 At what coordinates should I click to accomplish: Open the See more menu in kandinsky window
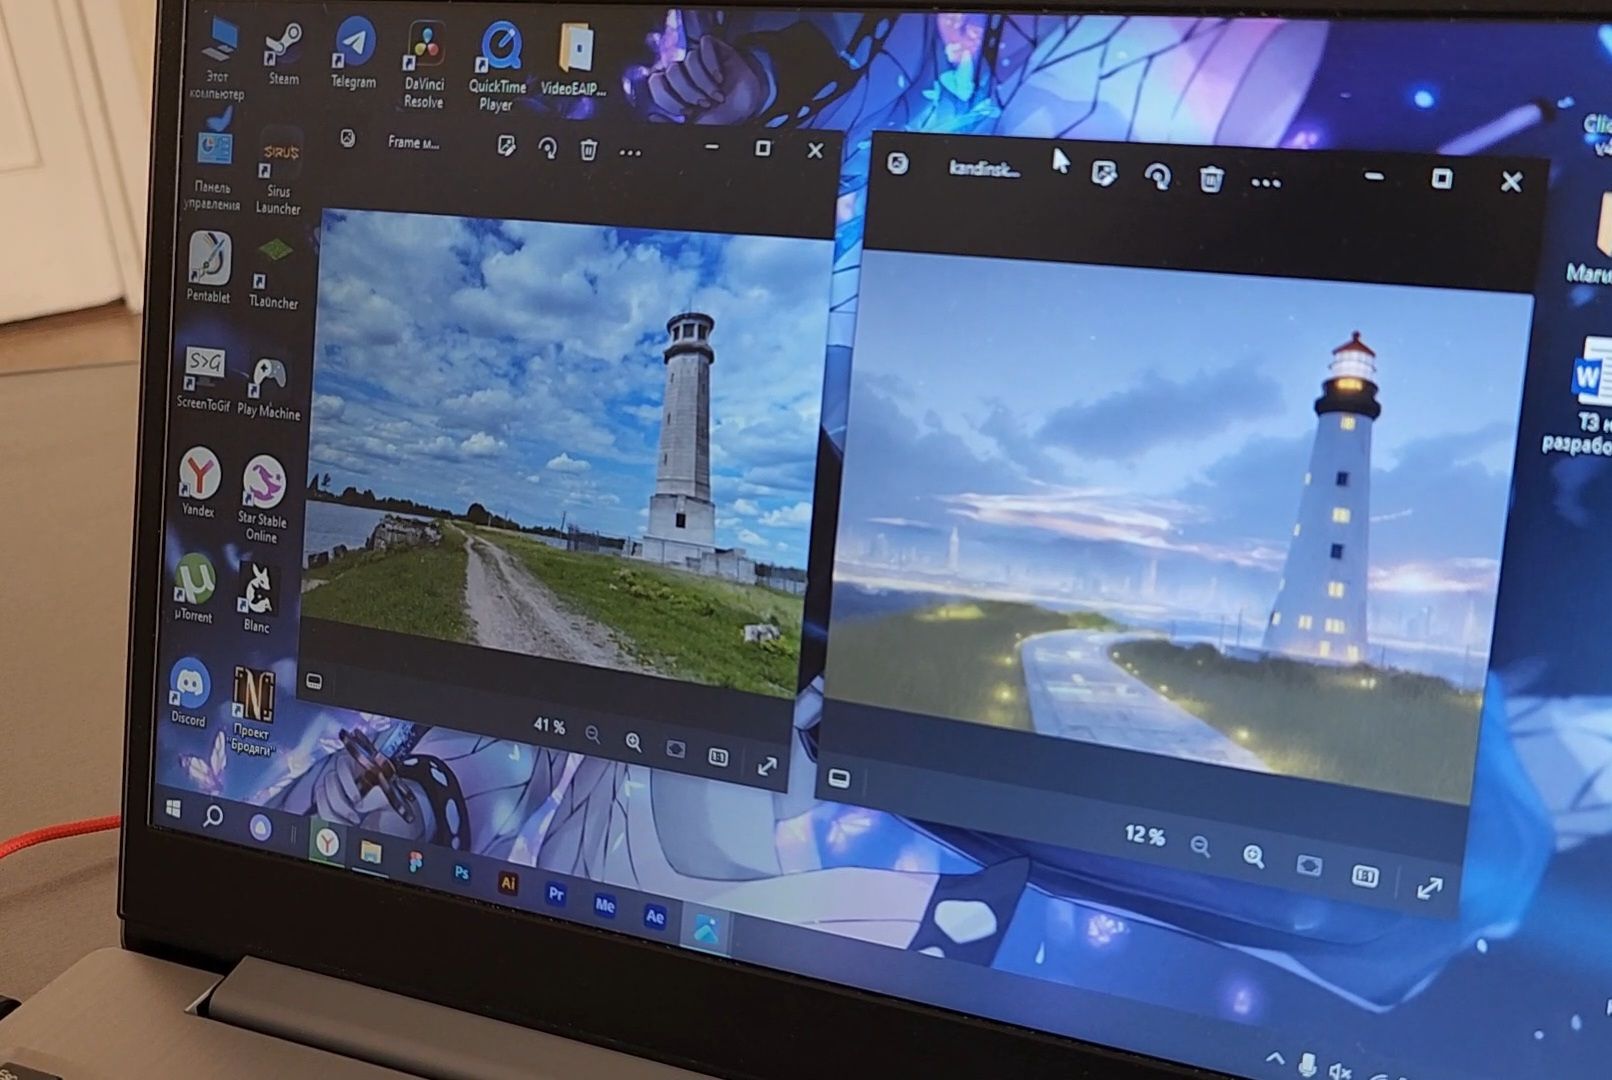pos(1266,183)
